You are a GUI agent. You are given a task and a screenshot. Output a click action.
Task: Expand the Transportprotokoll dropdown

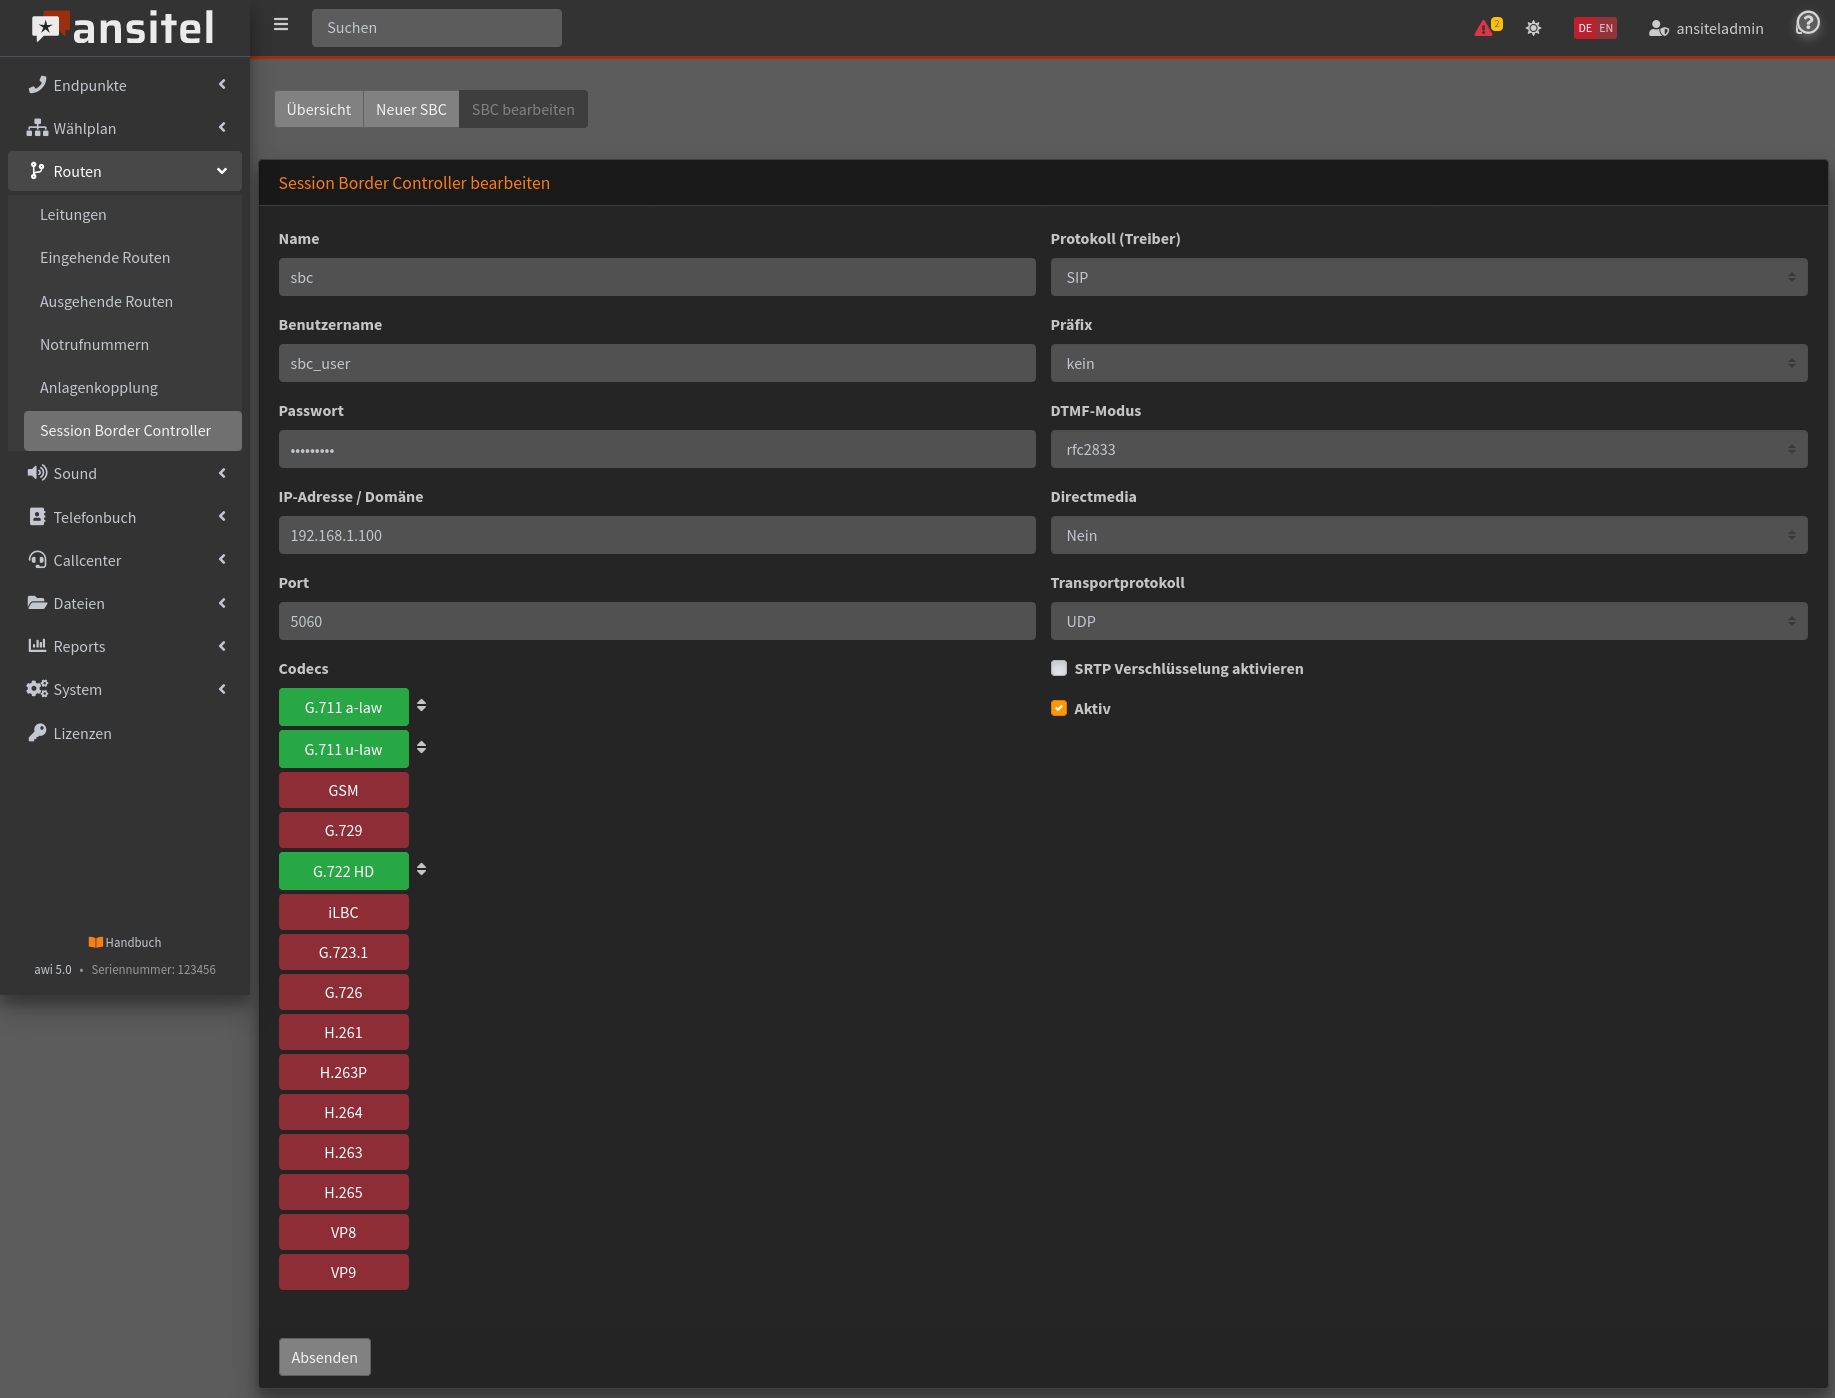click(x=1428, y=621)
